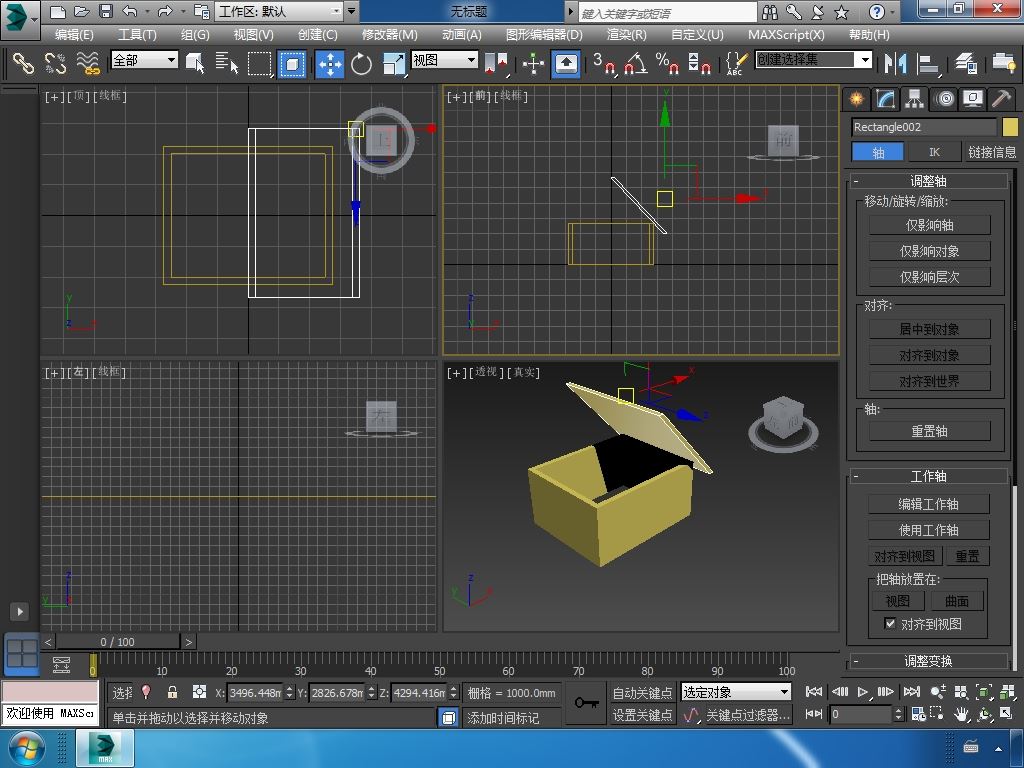Toggle Absolute/Offset transform type-in mode
This screenshot has height=768, width=1024.
[199, 692]
